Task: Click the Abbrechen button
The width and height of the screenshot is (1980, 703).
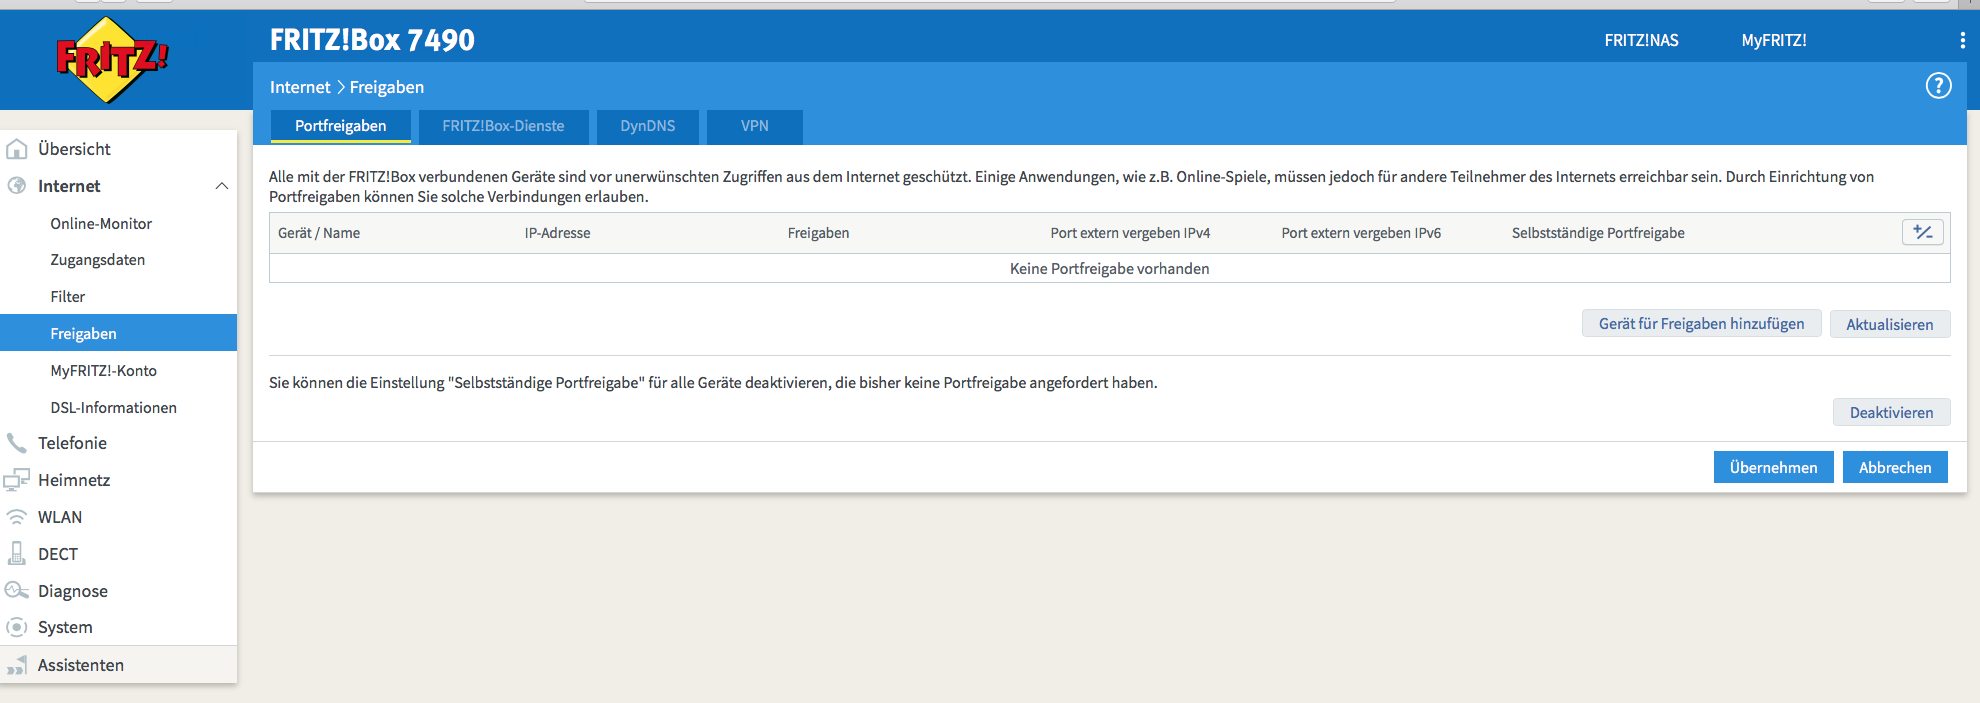Action: (x=1895, y=467)
